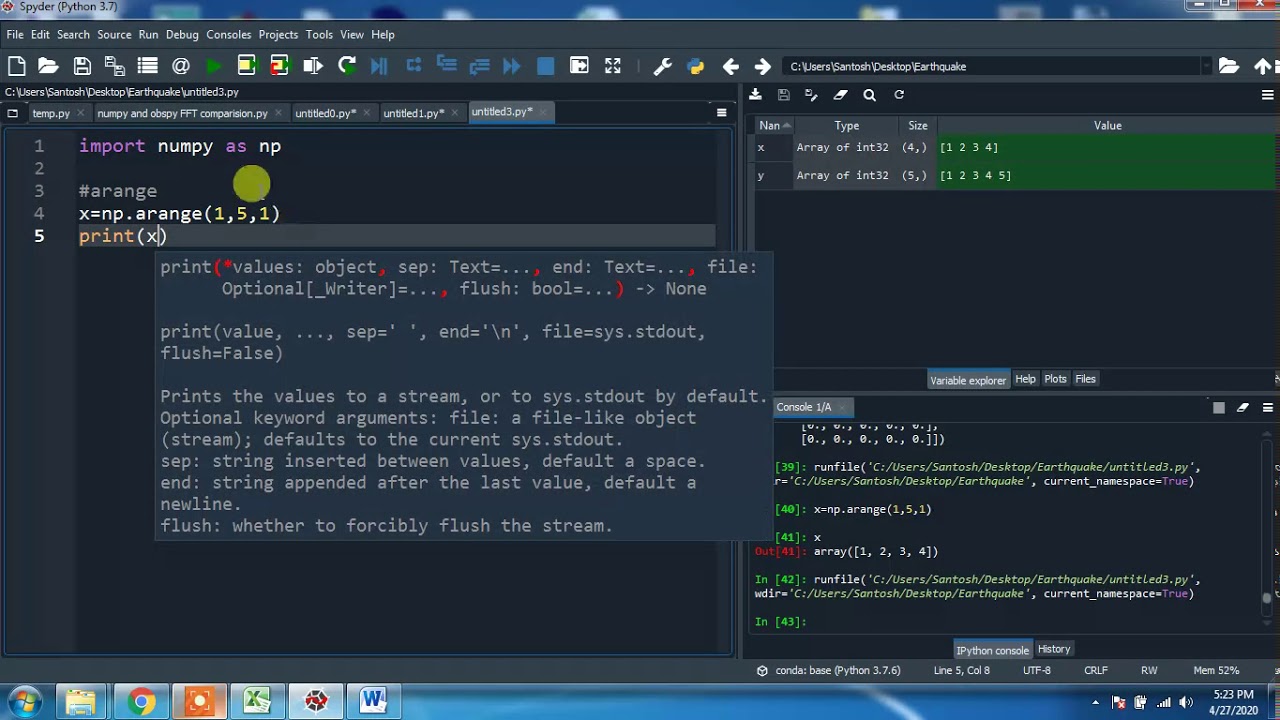
Task: Search variables magnifier icon
Action: tap(869, 95)
